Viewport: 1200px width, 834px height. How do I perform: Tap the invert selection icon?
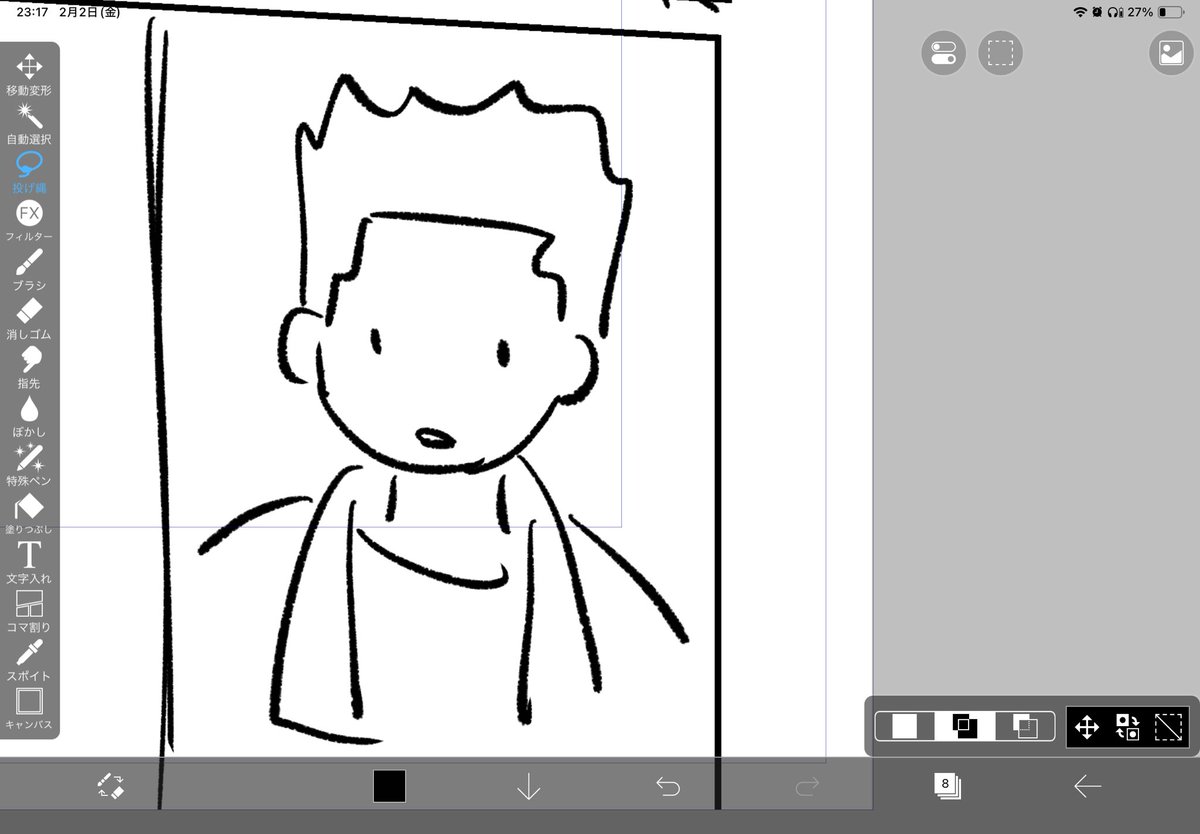[1128, 727]
